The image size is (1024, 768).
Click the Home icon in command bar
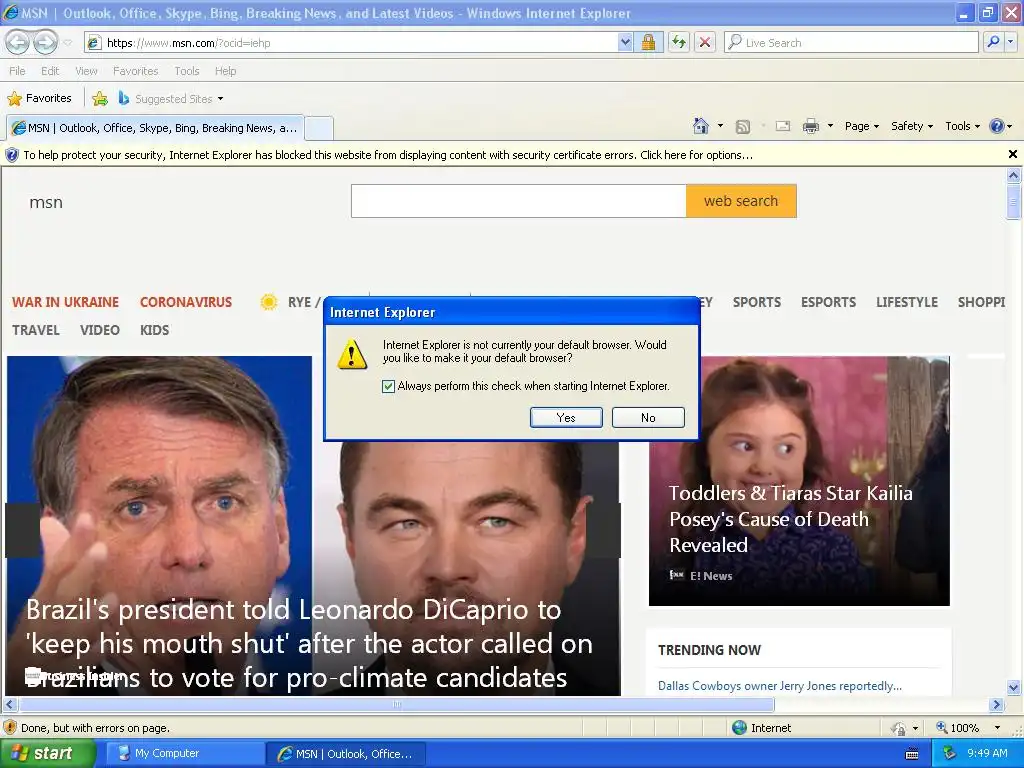coord(701,126)
